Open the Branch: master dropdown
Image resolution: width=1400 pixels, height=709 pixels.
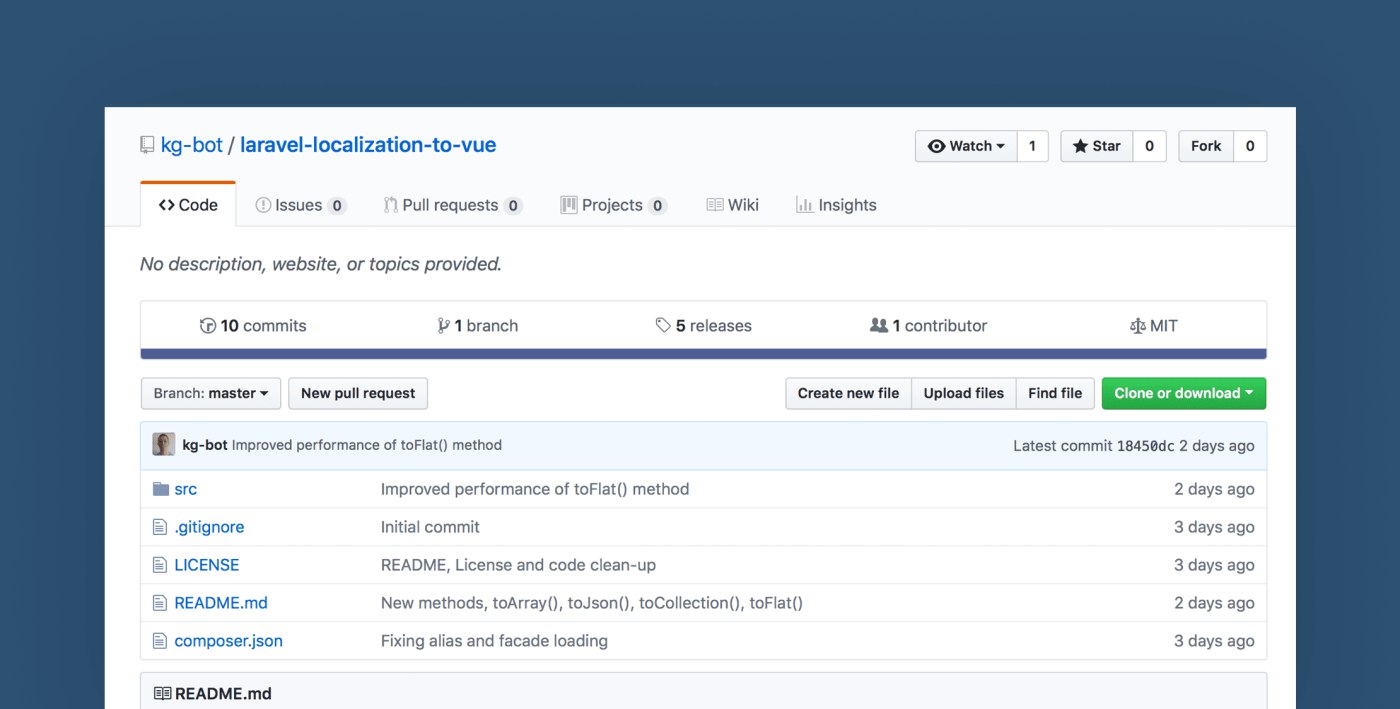[211, 393]
